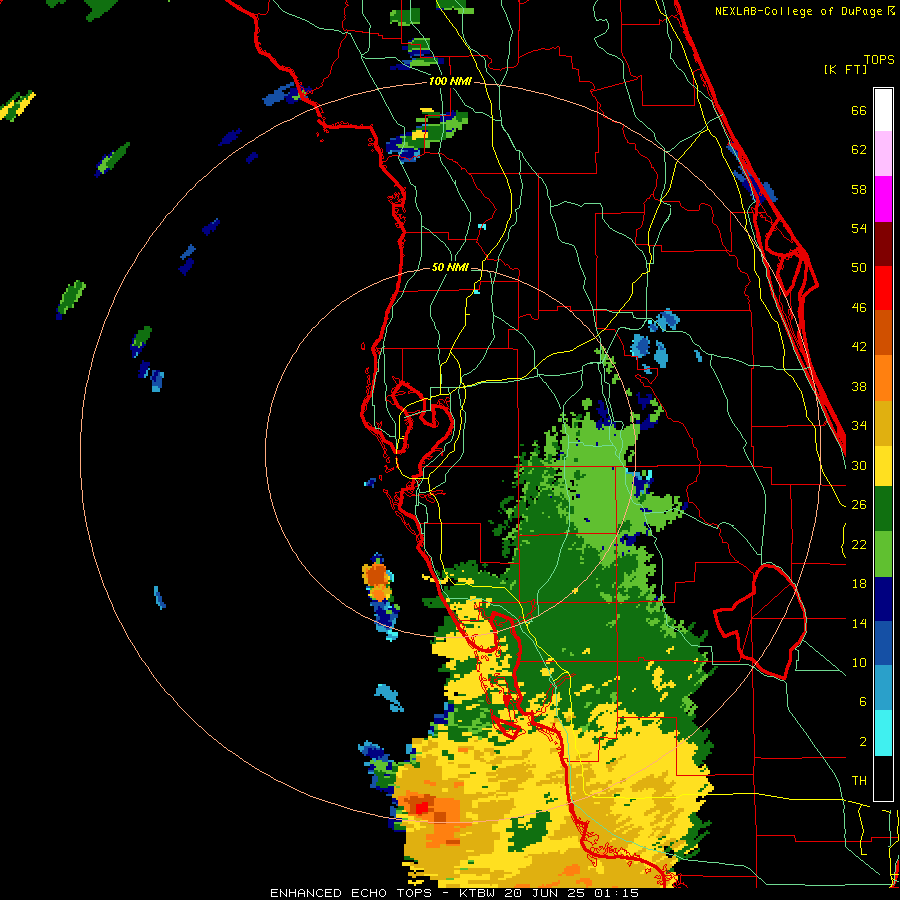Click the 10 legend value
Screen dimensions: 900x900
[859, 662]
